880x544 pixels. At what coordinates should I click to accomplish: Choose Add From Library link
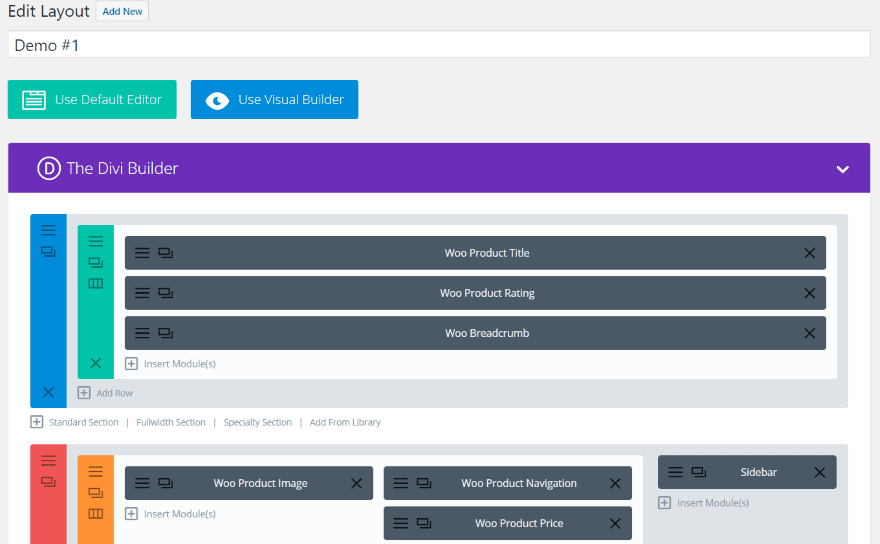click(x=345, y=422)
